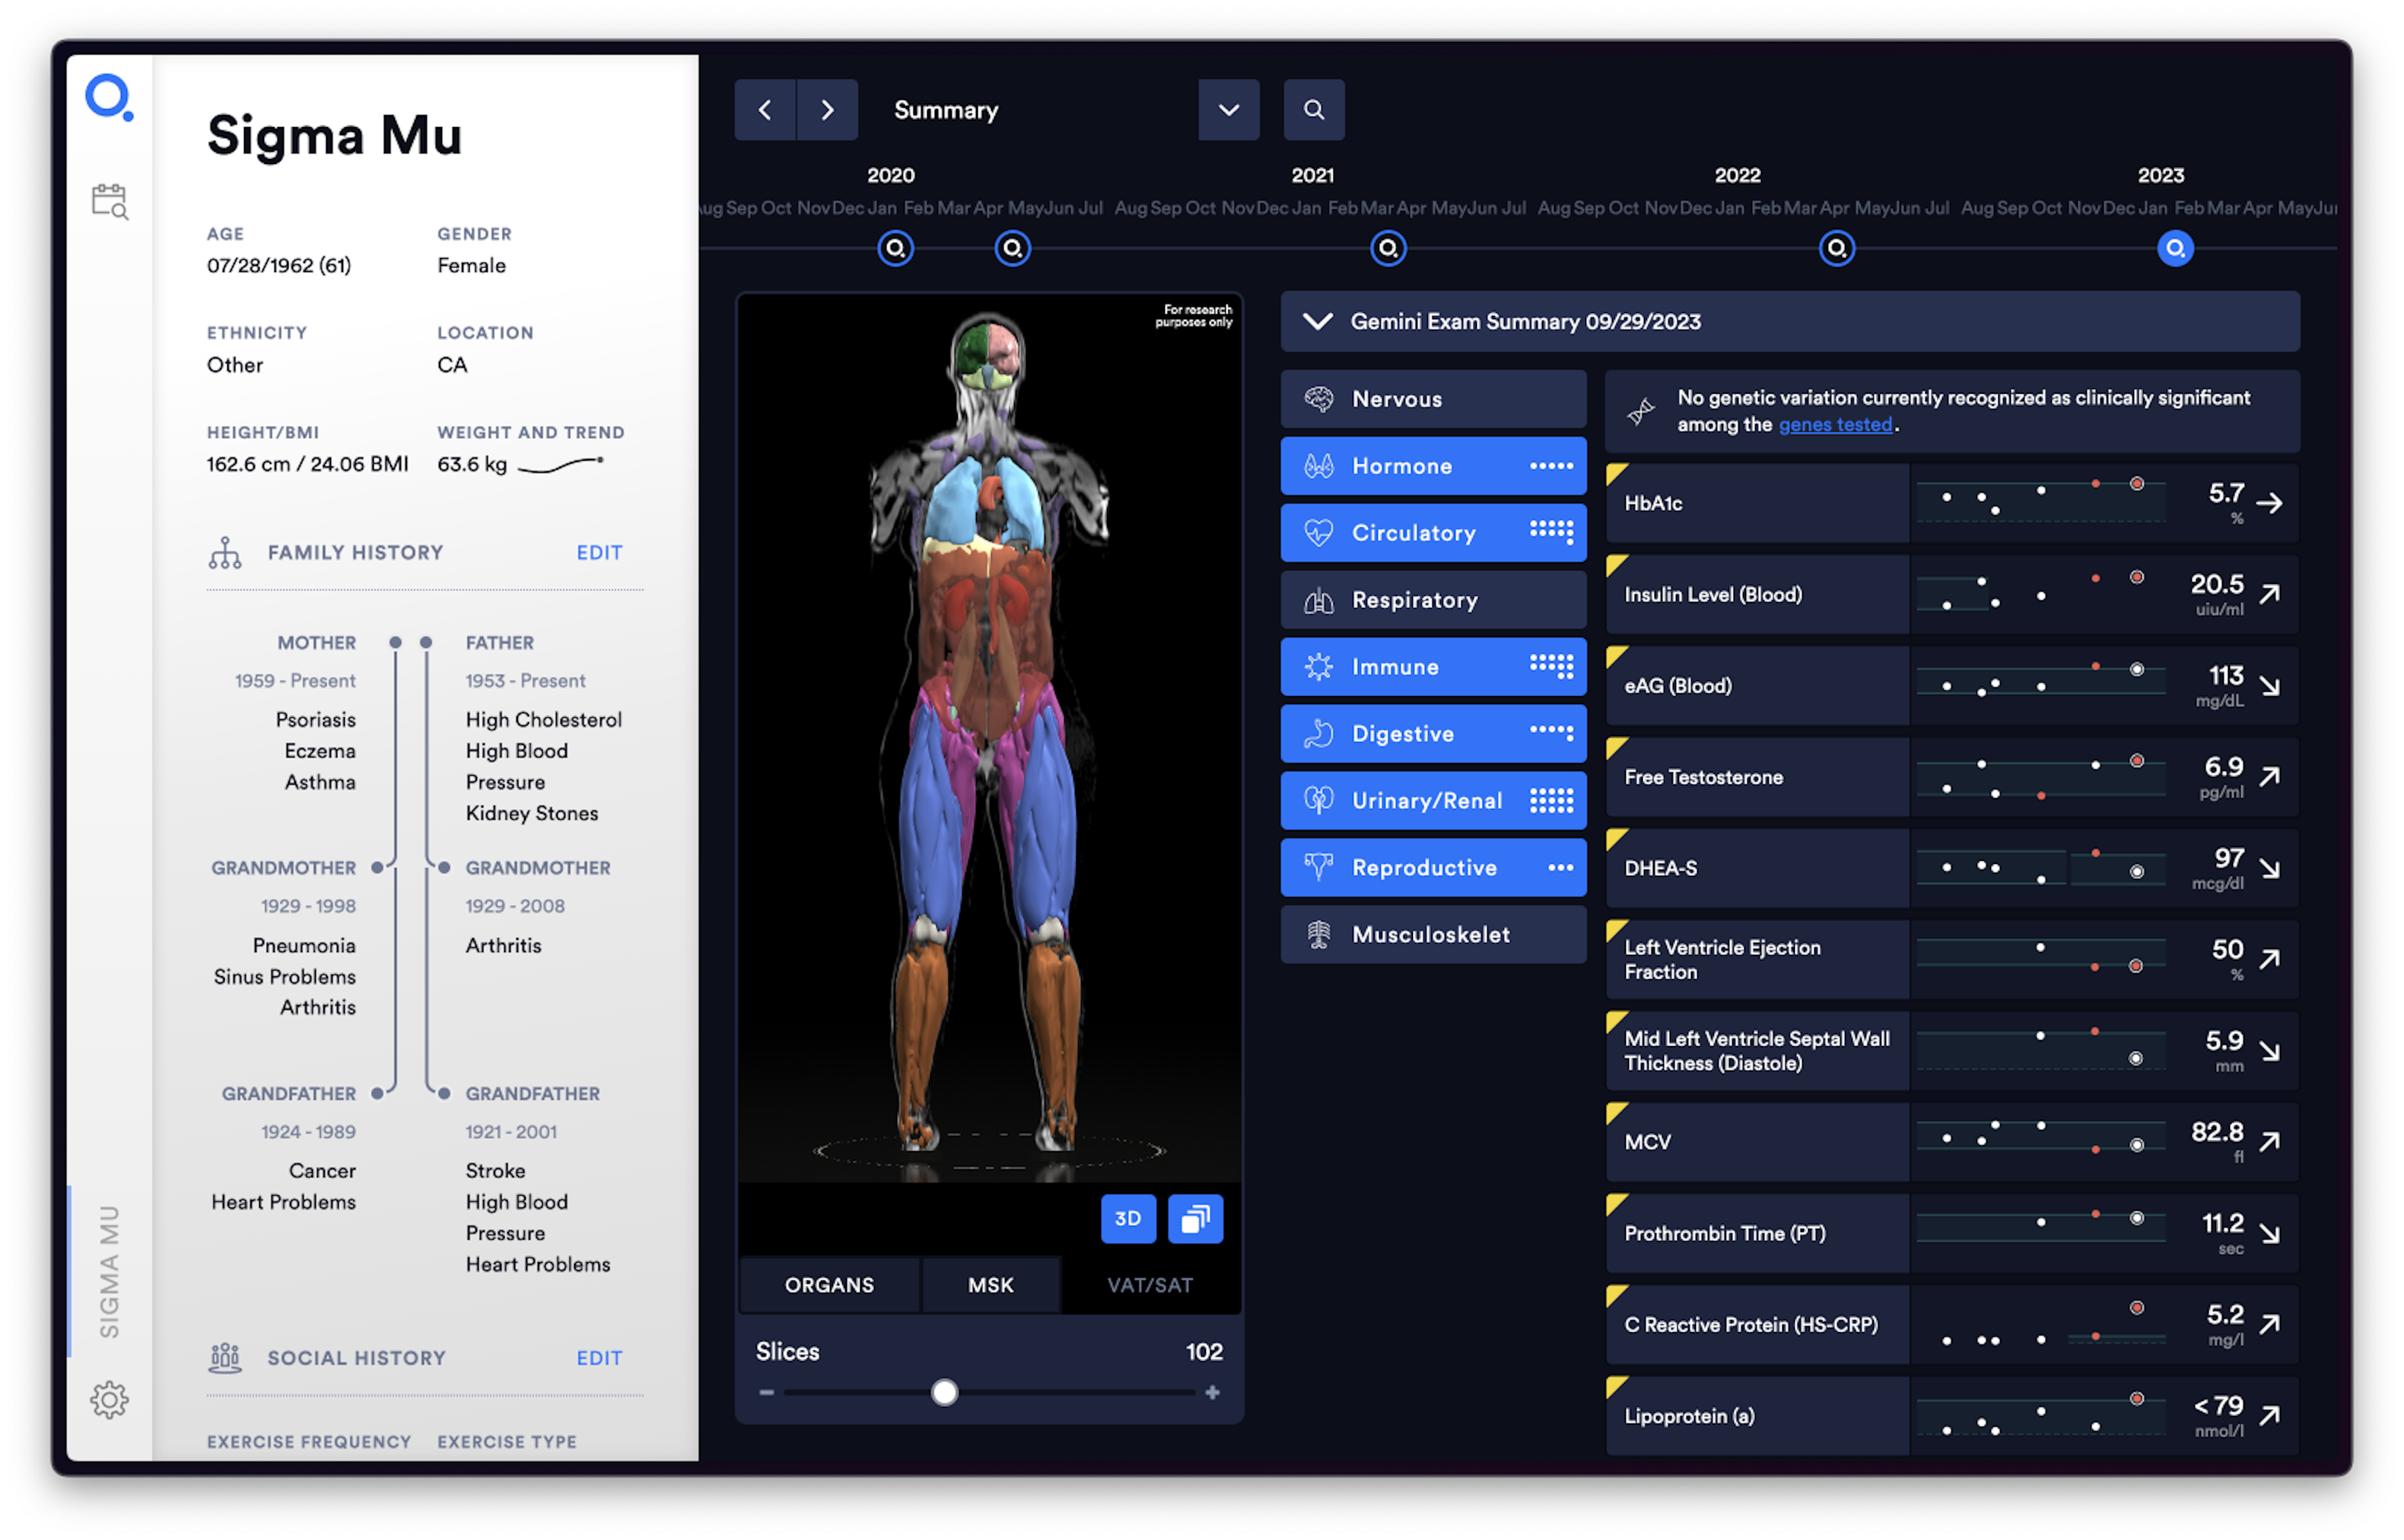Click the plus icon on Slices slider
2404x1540 pixels.
point(1212,1392)
